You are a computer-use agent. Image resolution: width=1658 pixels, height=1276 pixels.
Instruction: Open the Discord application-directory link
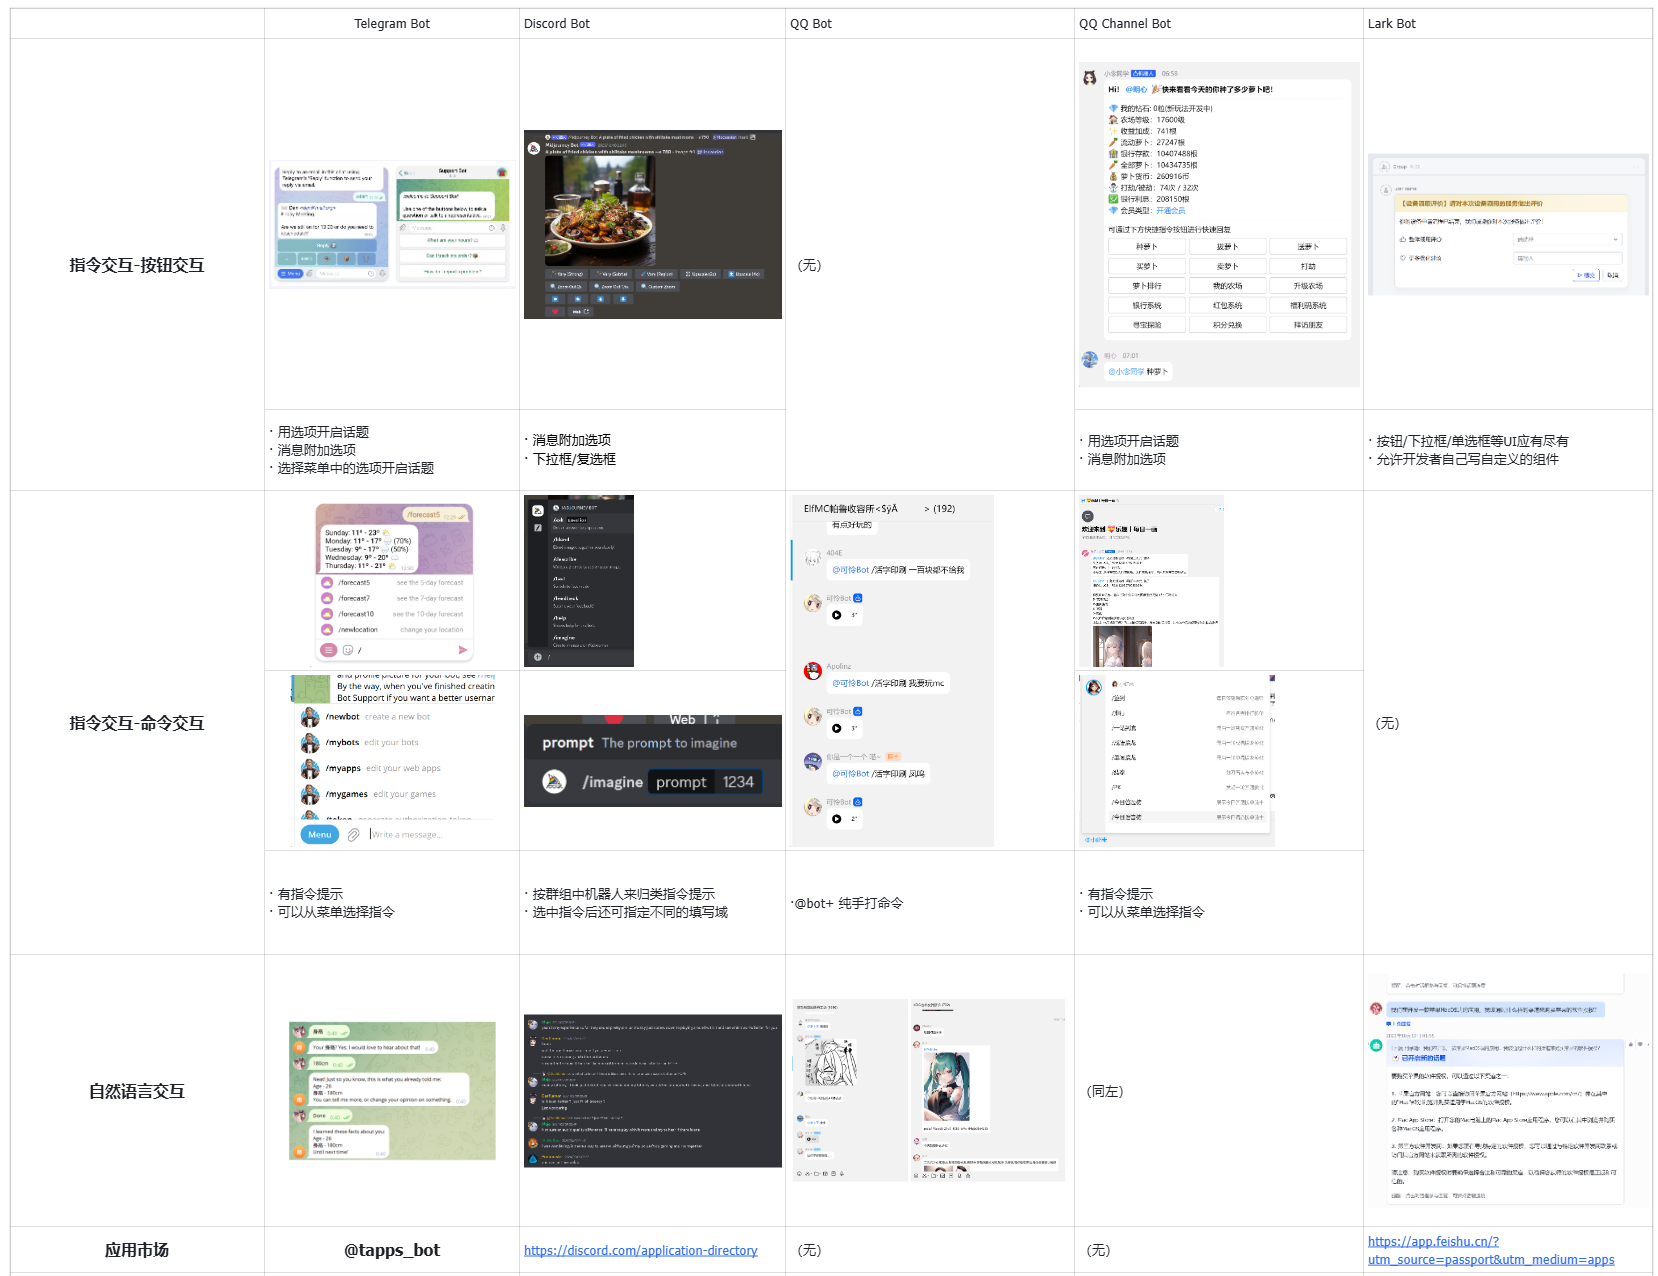(640, 1250)
